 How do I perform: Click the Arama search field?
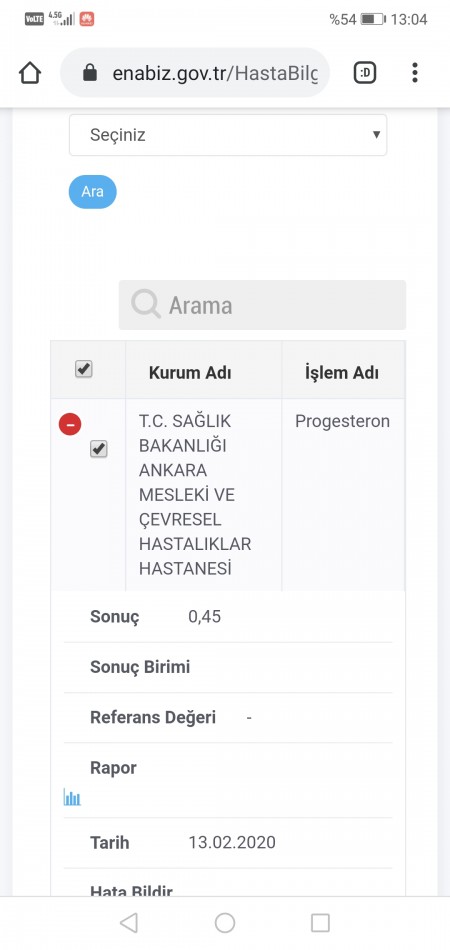pos(262,305)
